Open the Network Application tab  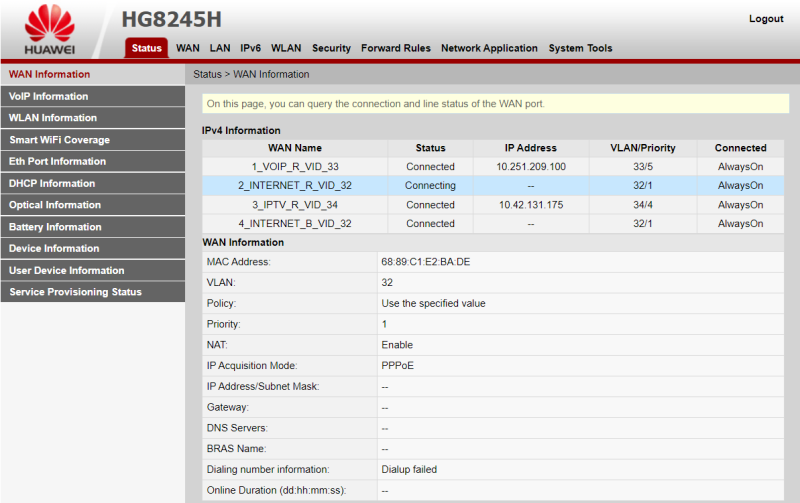coord(489,48)
